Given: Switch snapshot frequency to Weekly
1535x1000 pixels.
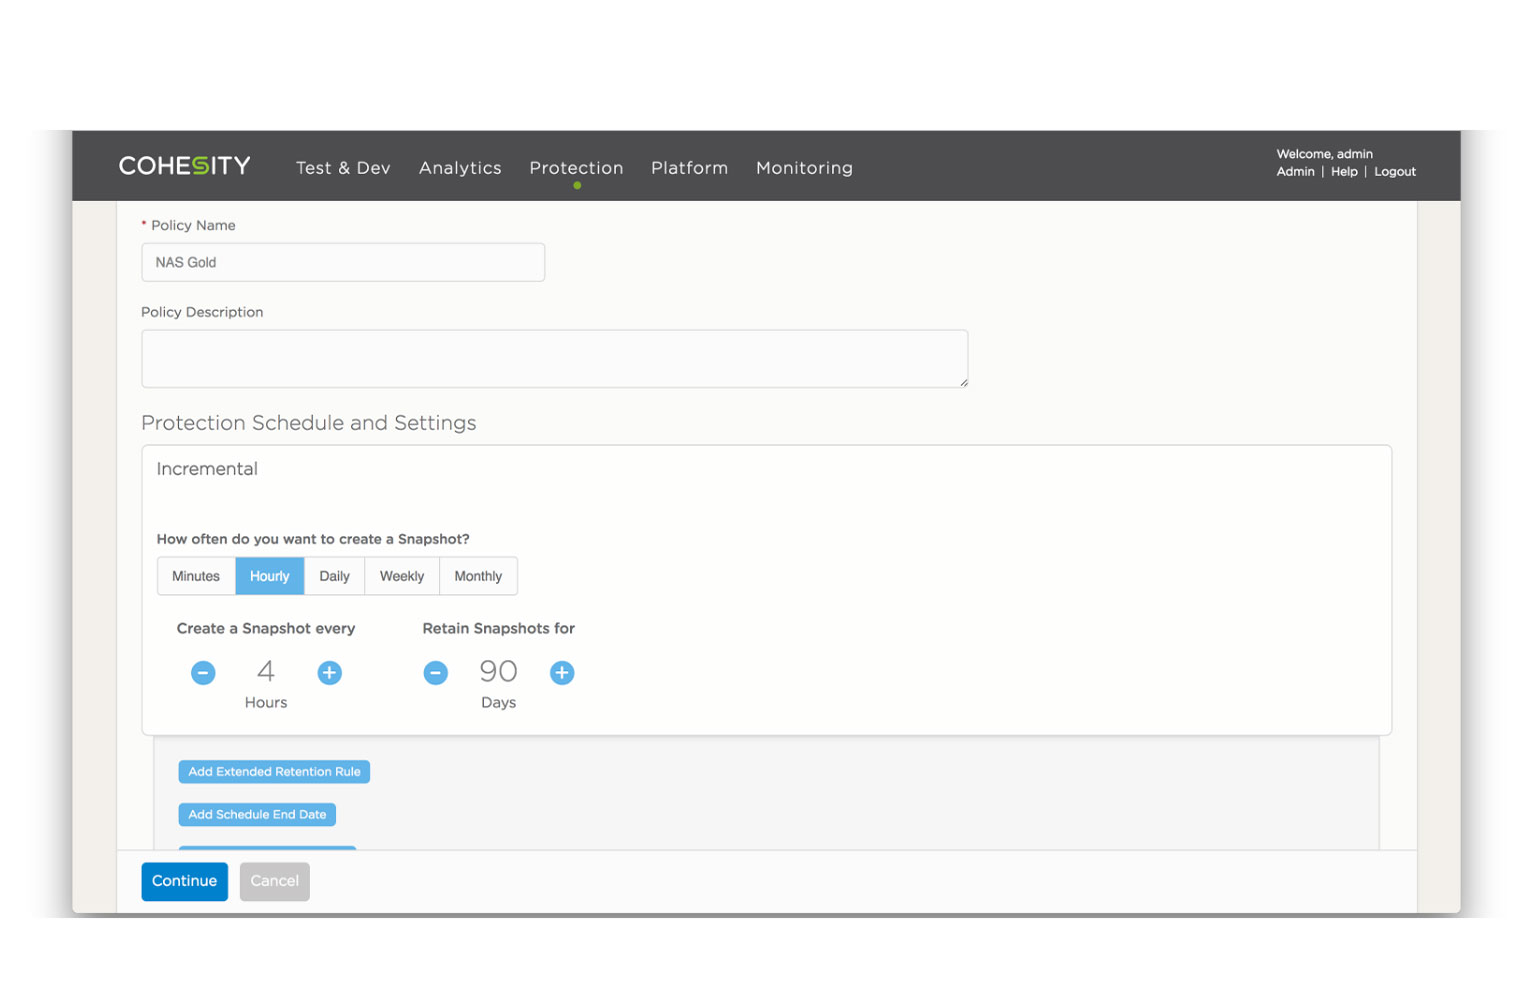Looking at the screenshot, I should coord(402,576).
